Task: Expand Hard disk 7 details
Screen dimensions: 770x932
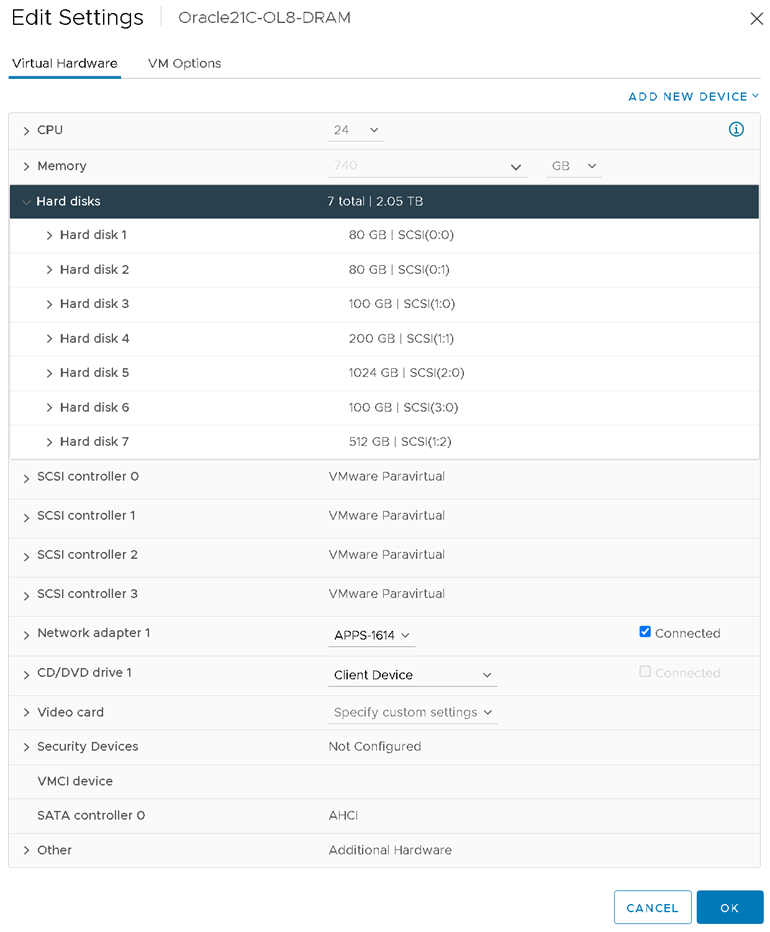Action: click(x=49, y=442)
